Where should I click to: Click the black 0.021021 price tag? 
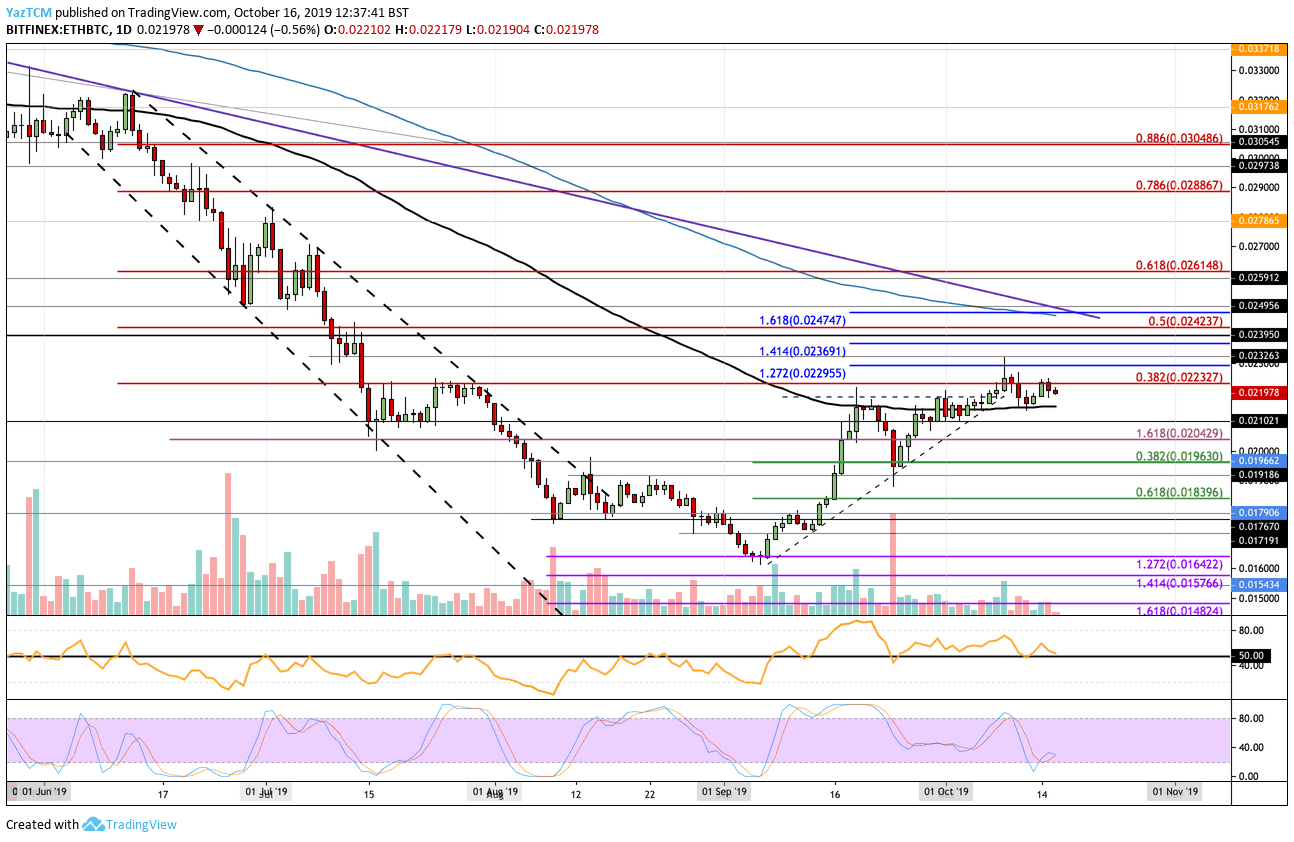coord(1258,421)
